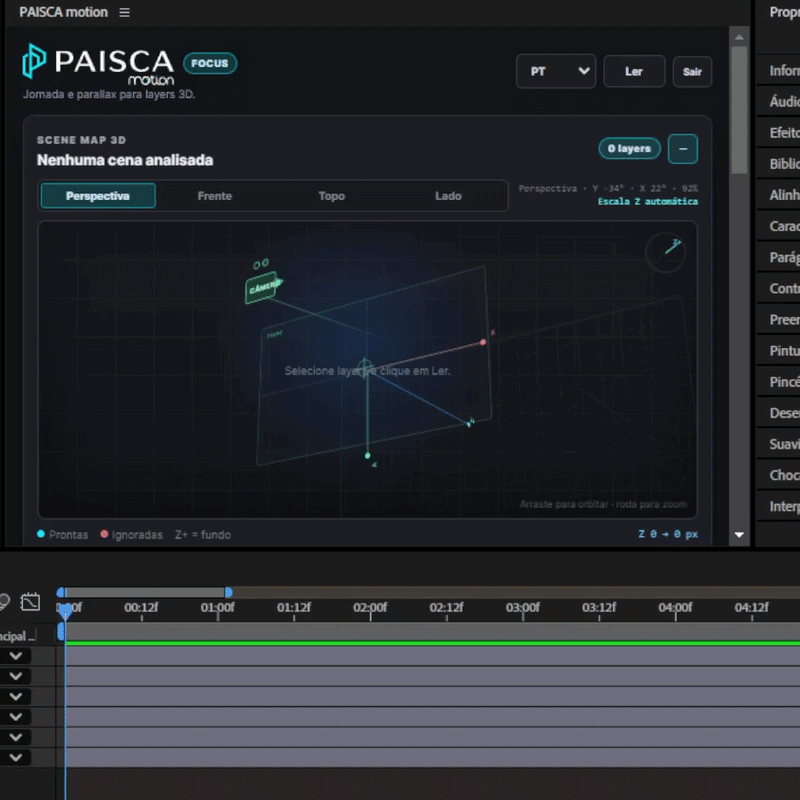
Task: Open the bottommost layer row chevron dropdown
Action: click(x=16, y=758)
